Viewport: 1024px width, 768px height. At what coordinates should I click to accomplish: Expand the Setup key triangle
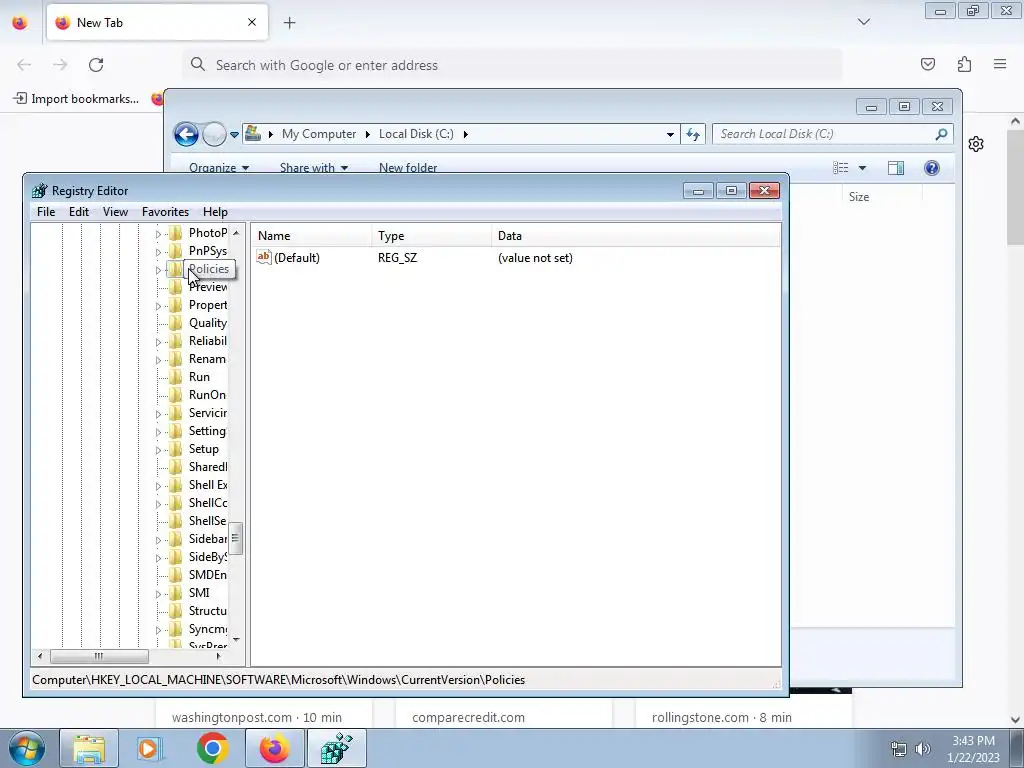tap(158, 450)
